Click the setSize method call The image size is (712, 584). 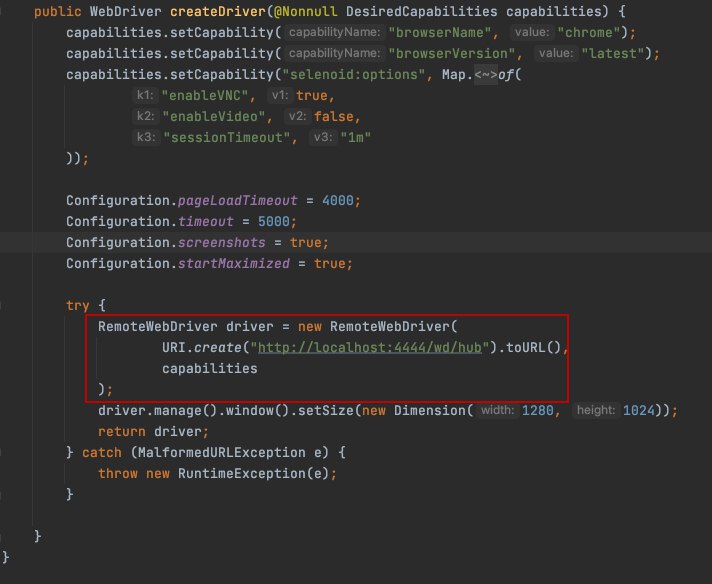(326, 411)
